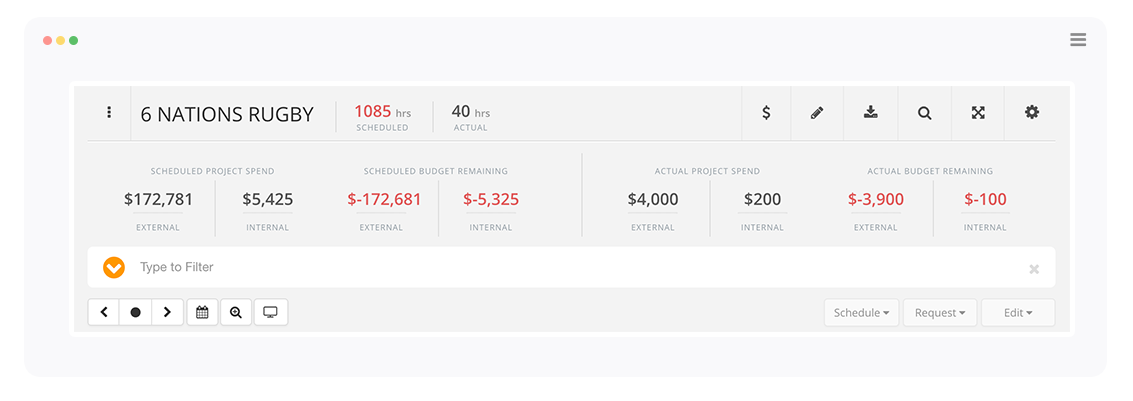Toggle the monitor display view

click(270, 312)
